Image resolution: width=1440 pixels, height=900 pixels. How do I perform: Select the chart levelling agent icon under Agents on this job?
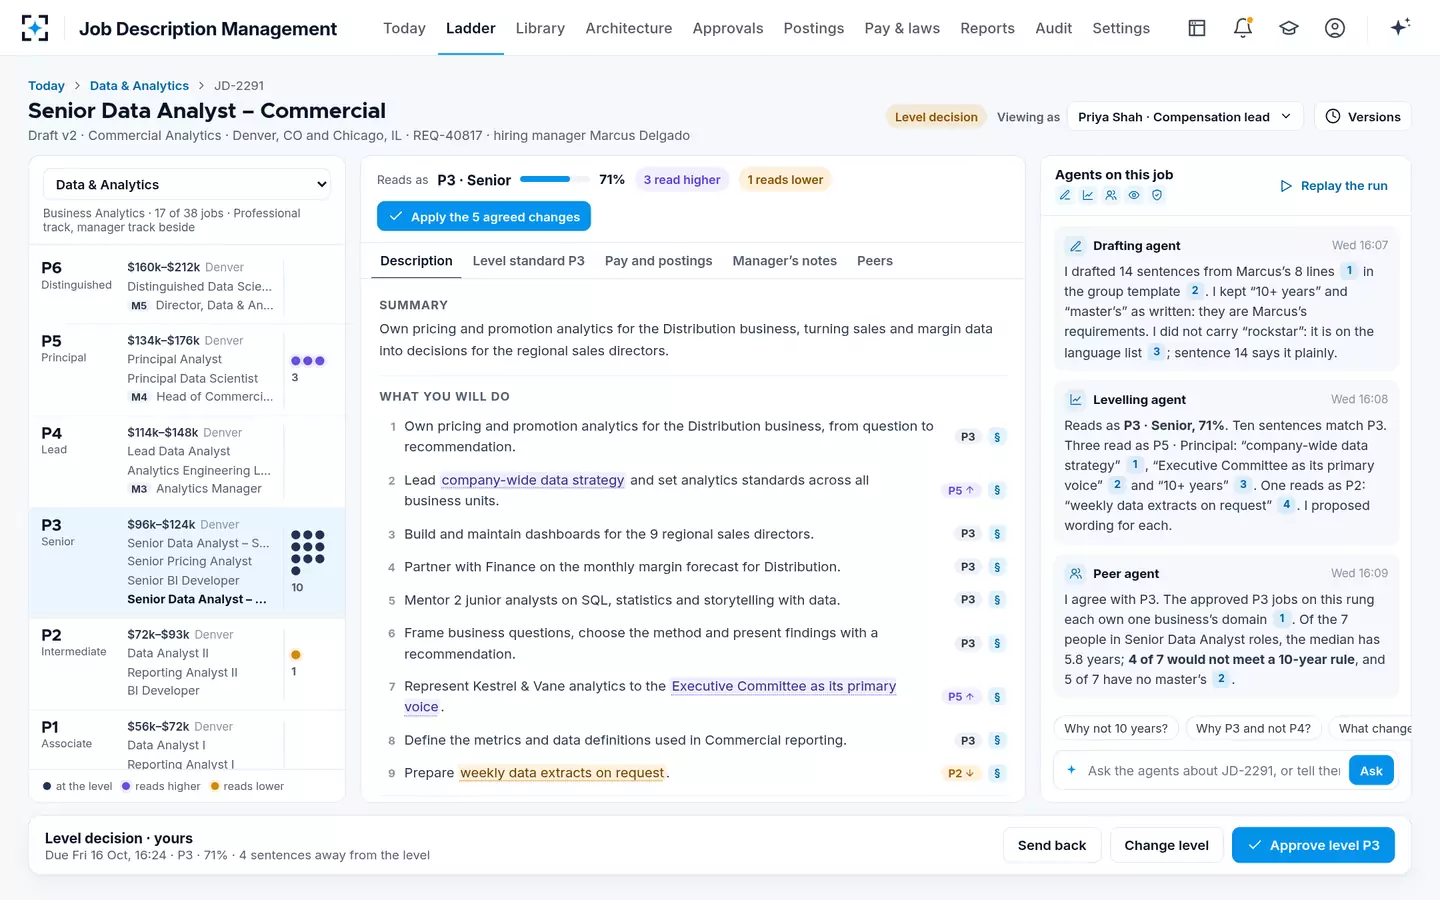point(1088,196)
